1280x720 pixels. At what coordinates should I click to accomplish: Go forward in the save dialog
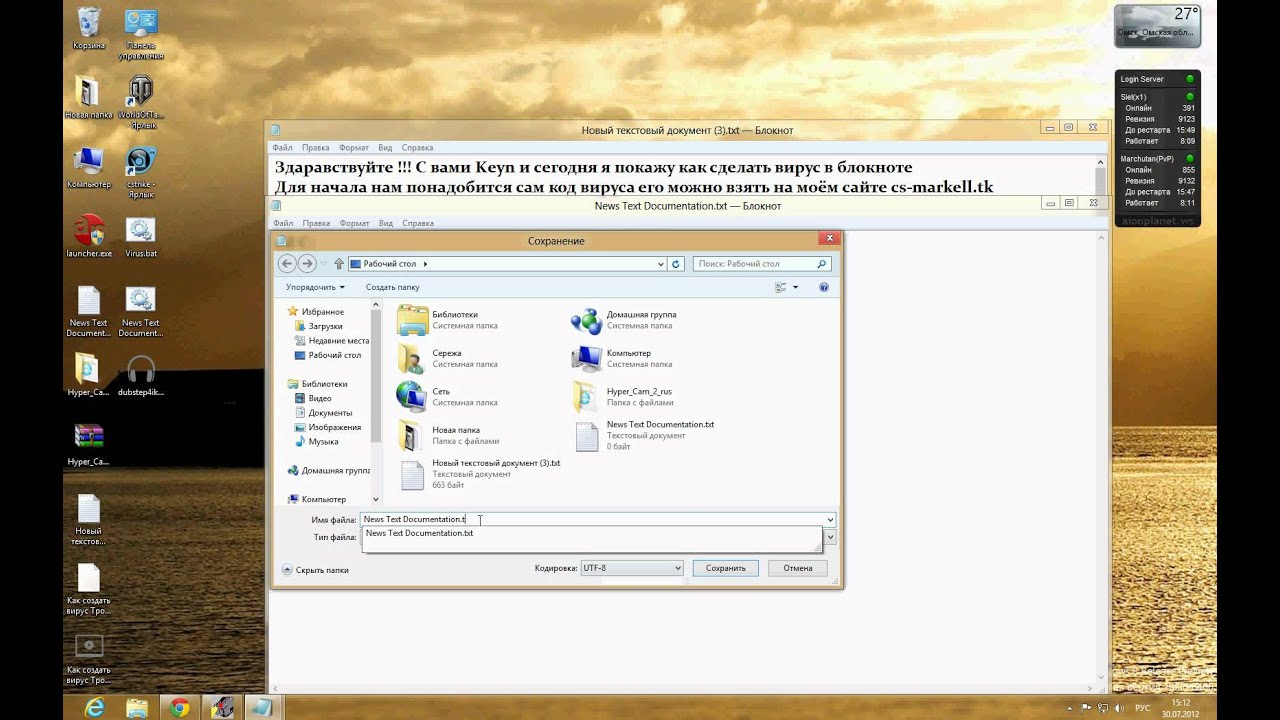pos(307,264)
